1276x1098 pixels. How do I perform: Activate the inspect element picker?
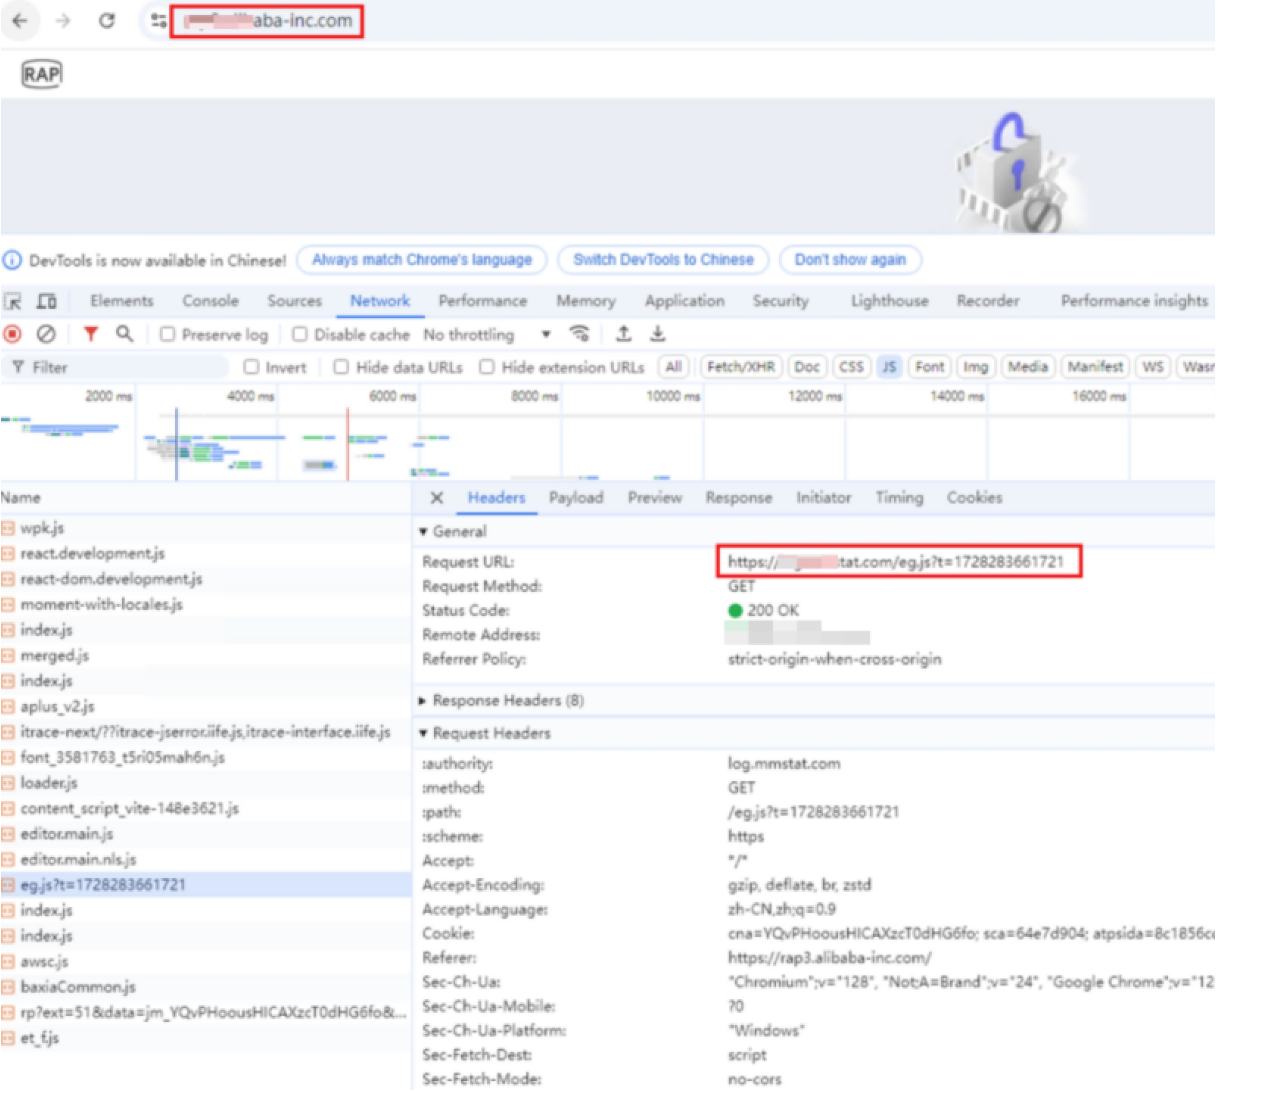[x=13, y=301]
